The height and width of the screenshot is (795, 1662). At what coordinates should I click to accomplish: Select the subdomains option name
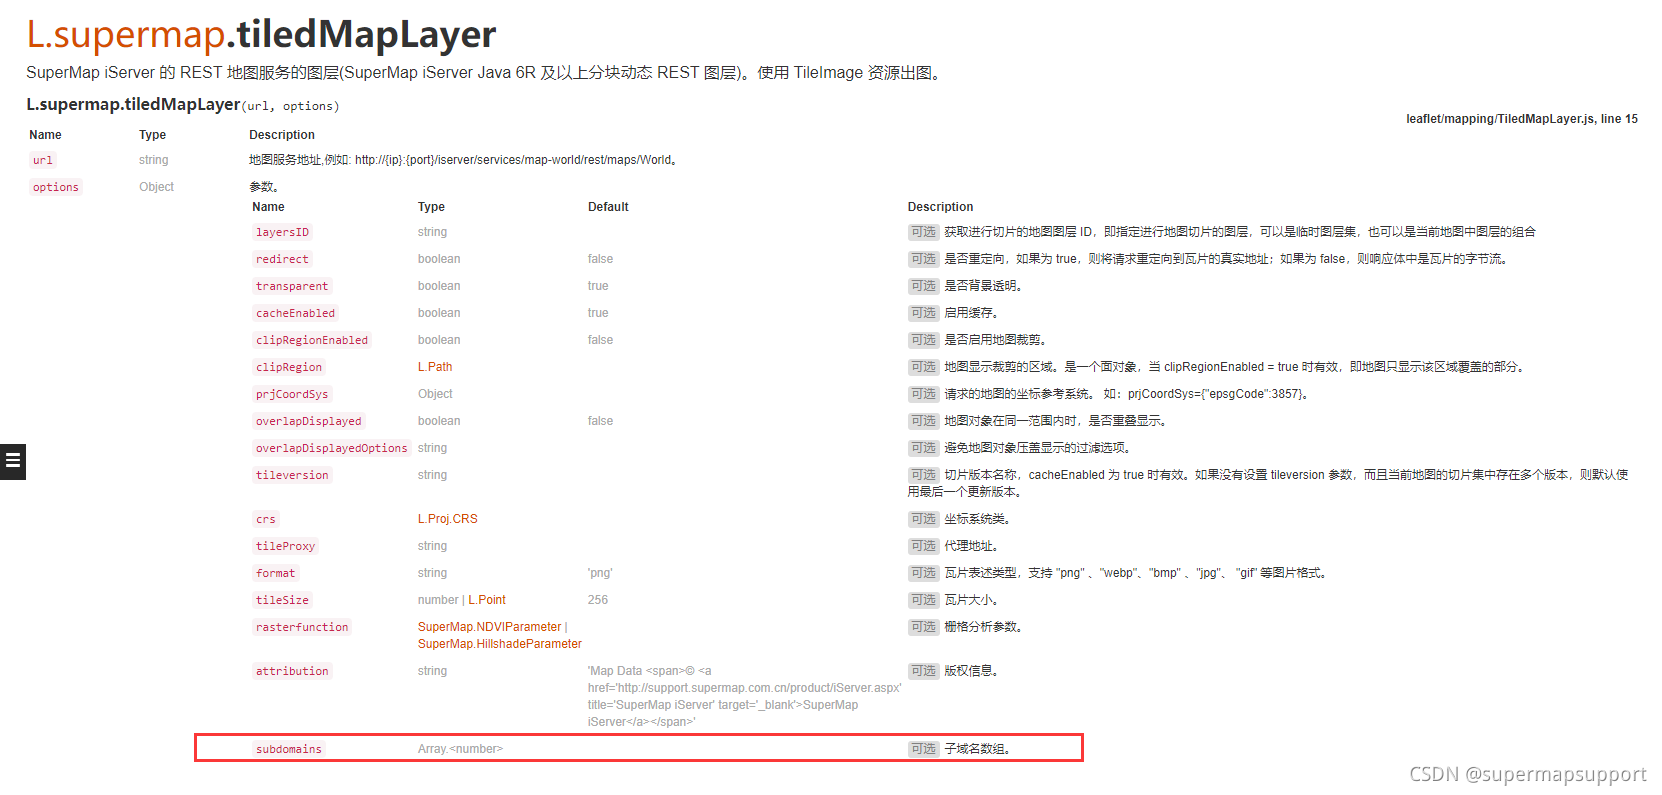point(289,749)
